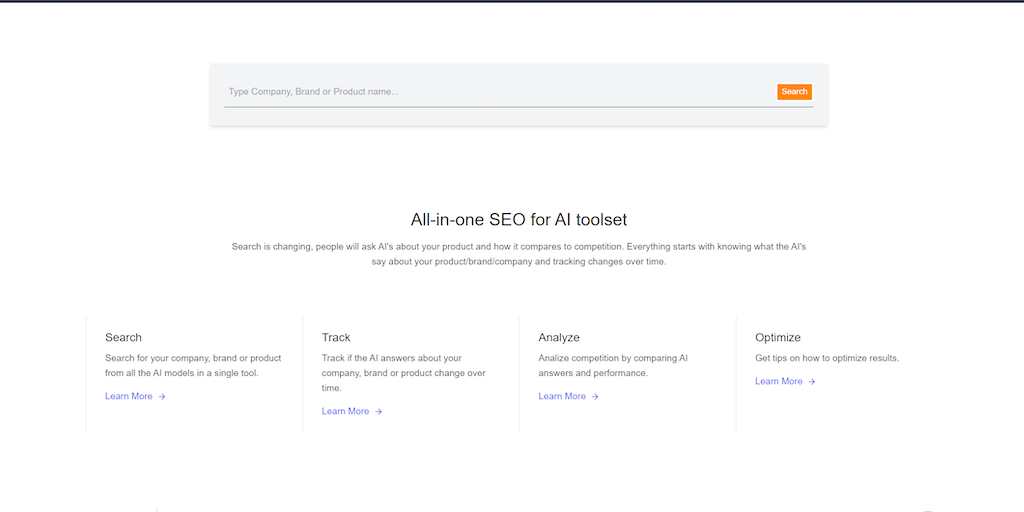The image size is (1024, 512).
Task: Click the 'Analize competition' description text
Action: tap(613, 365)
